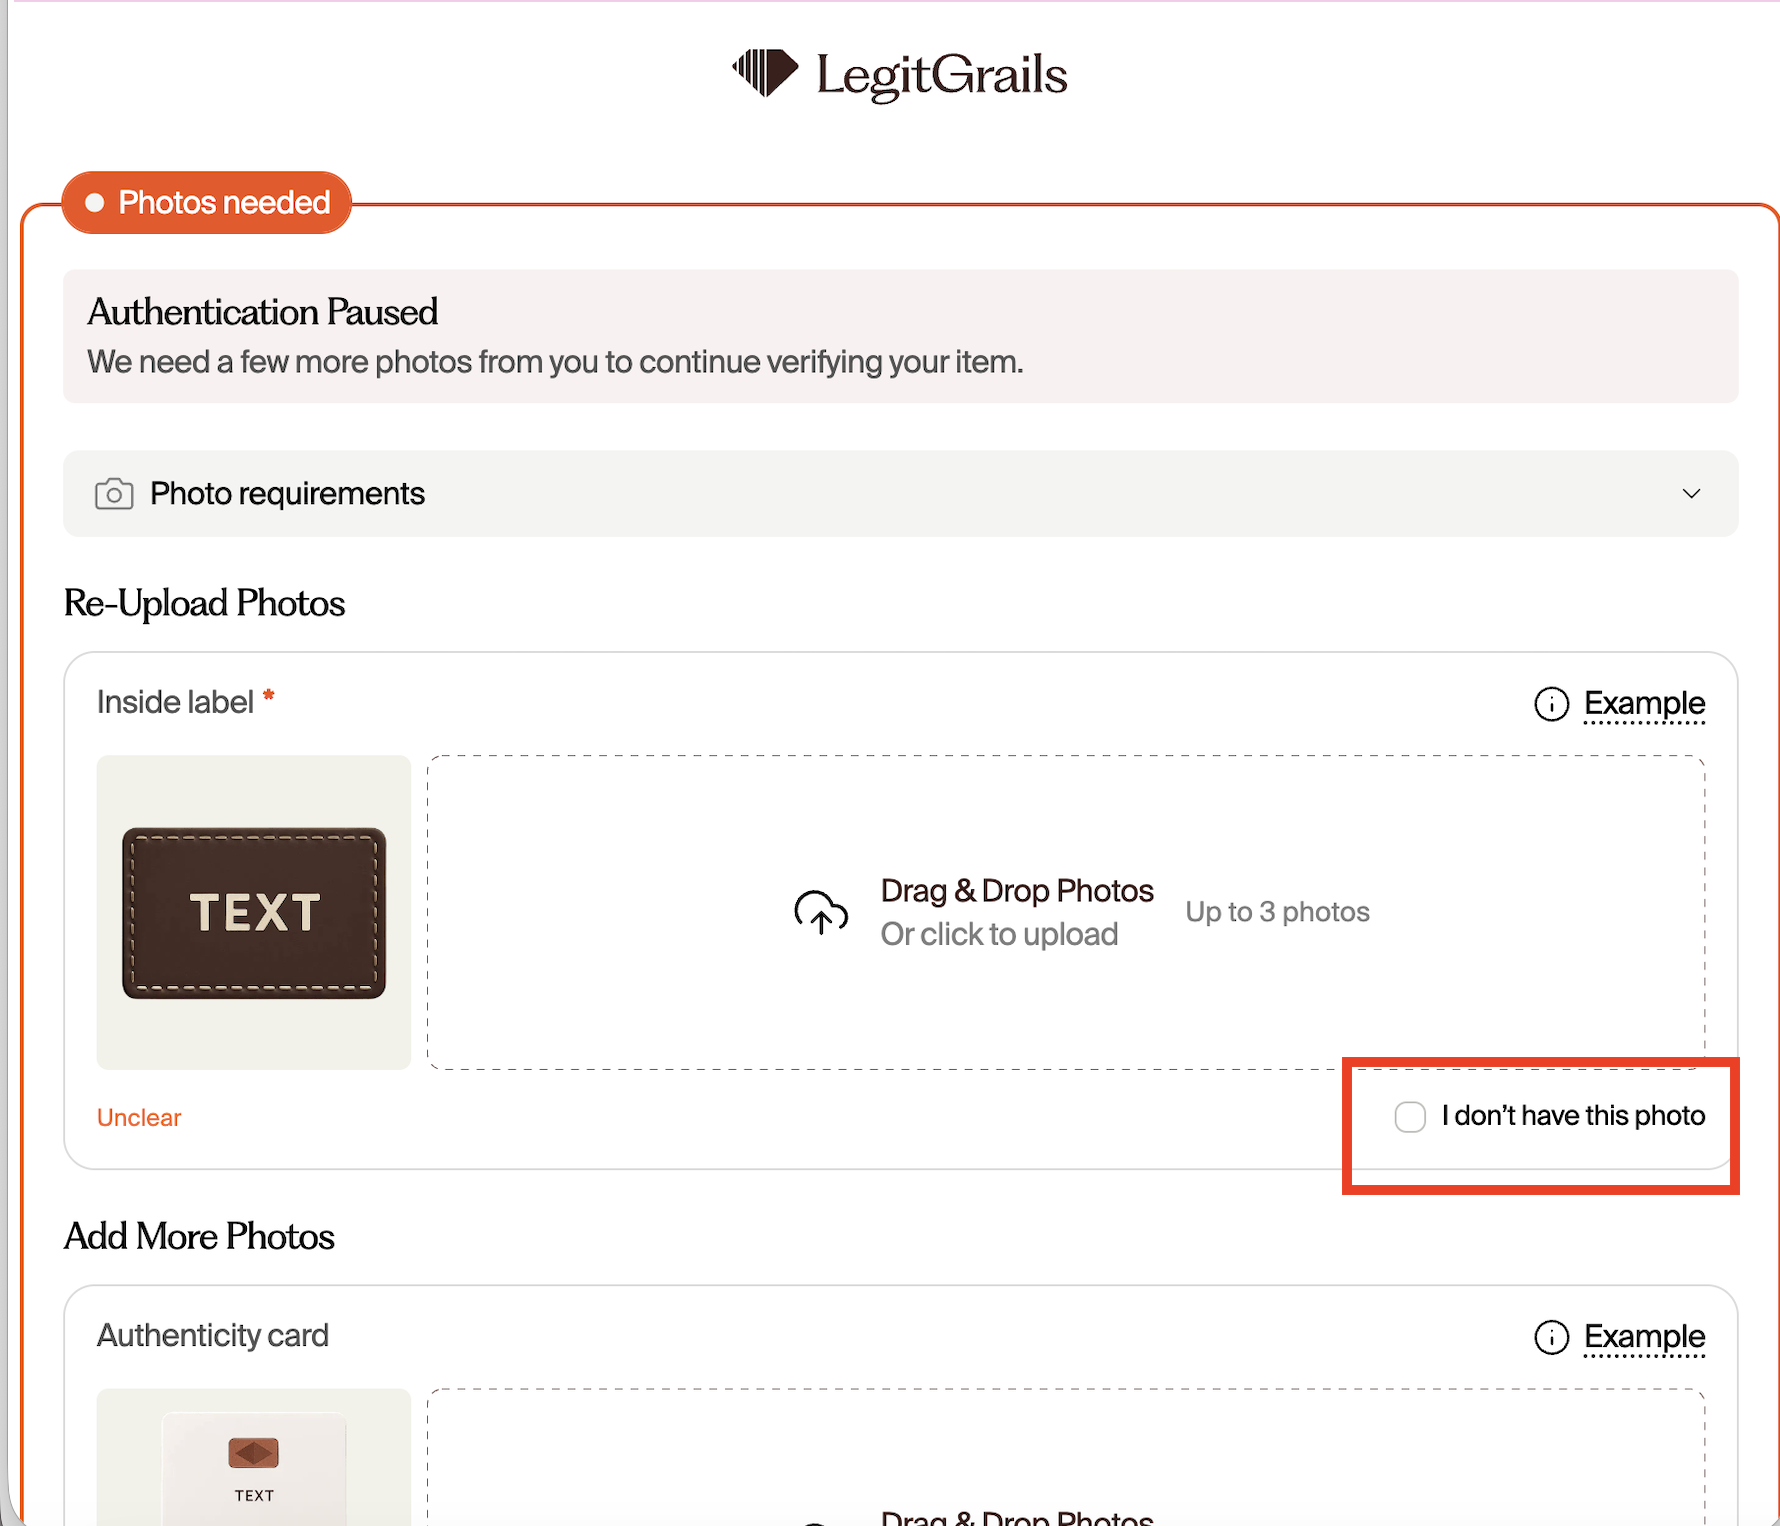
Task: Click Drag & Drop Photos in Inside label area
Action: [1017, 891]
